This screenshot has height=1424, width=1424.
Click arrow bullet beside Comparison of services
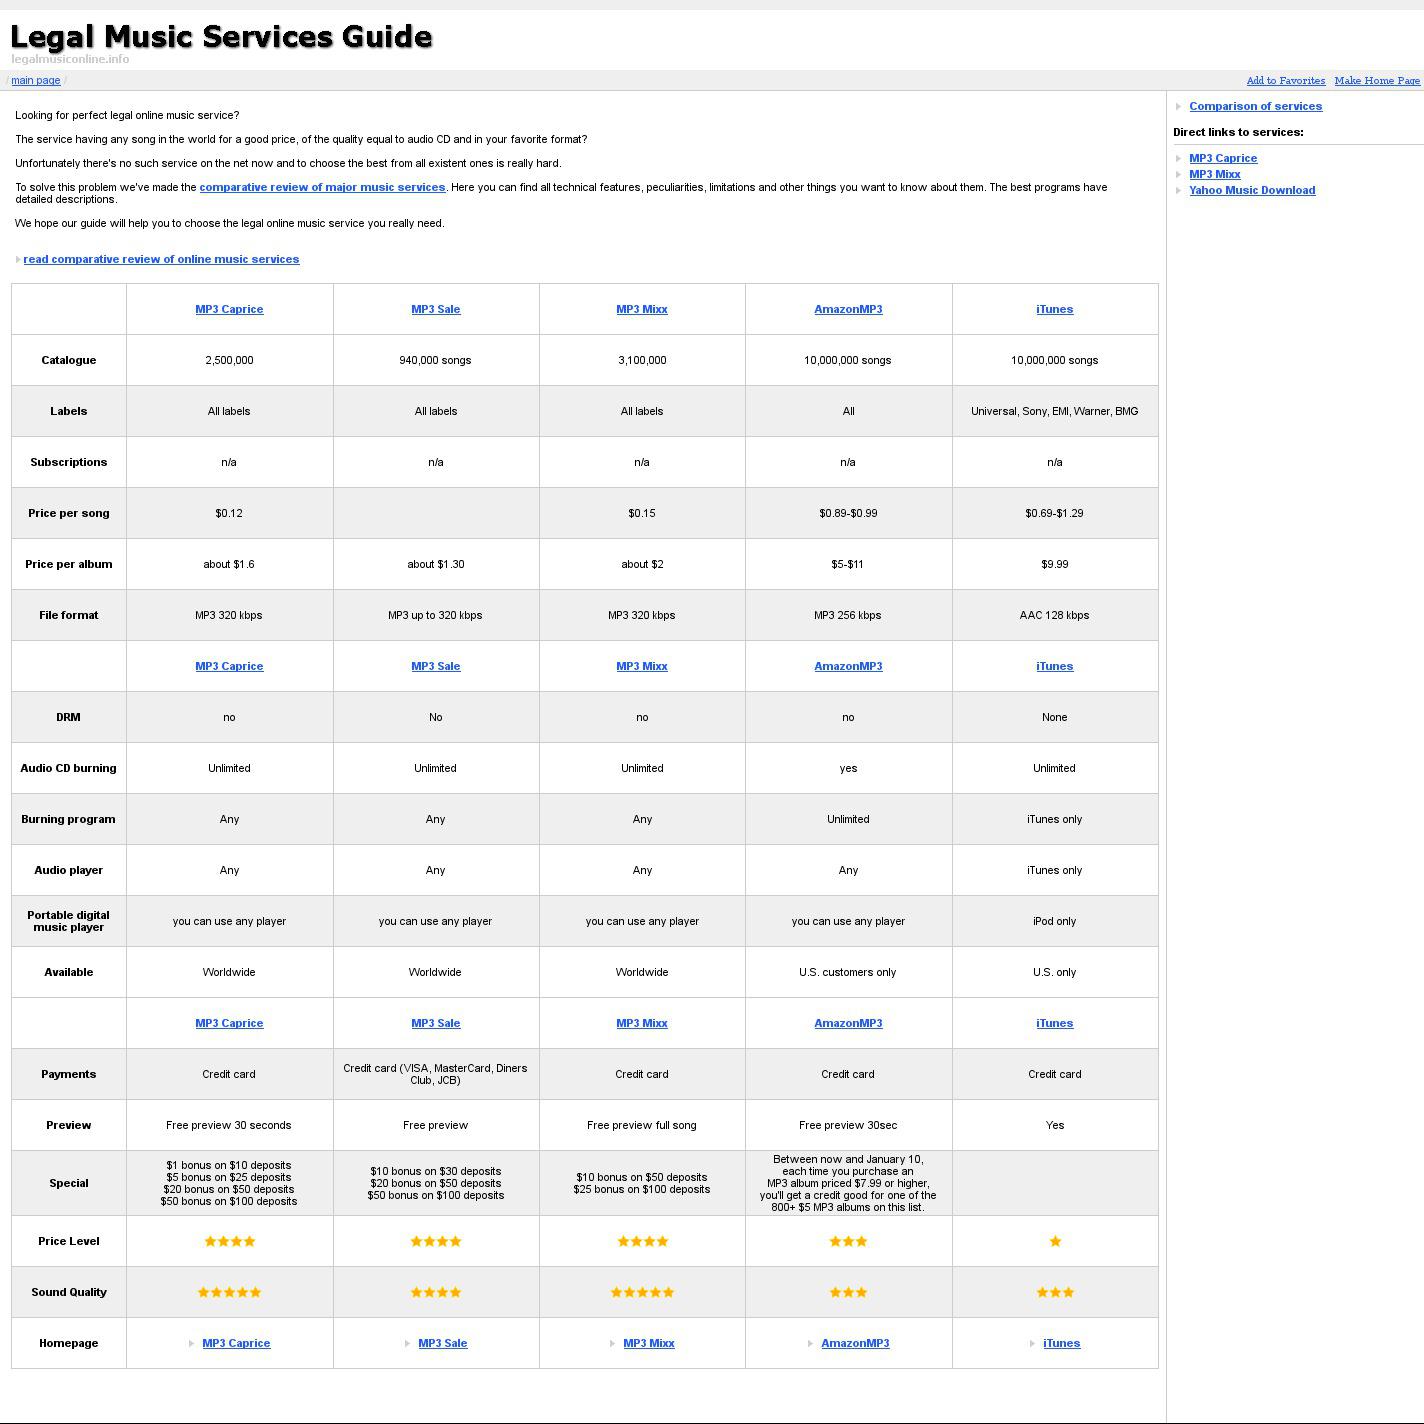coord(1179,107)
